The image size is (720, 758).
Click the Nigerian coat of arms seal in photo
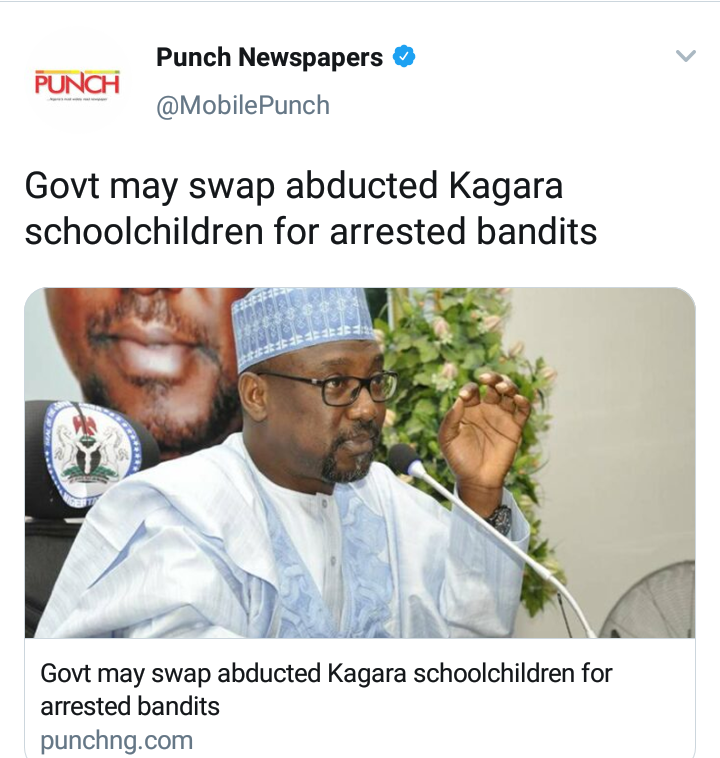90,452
